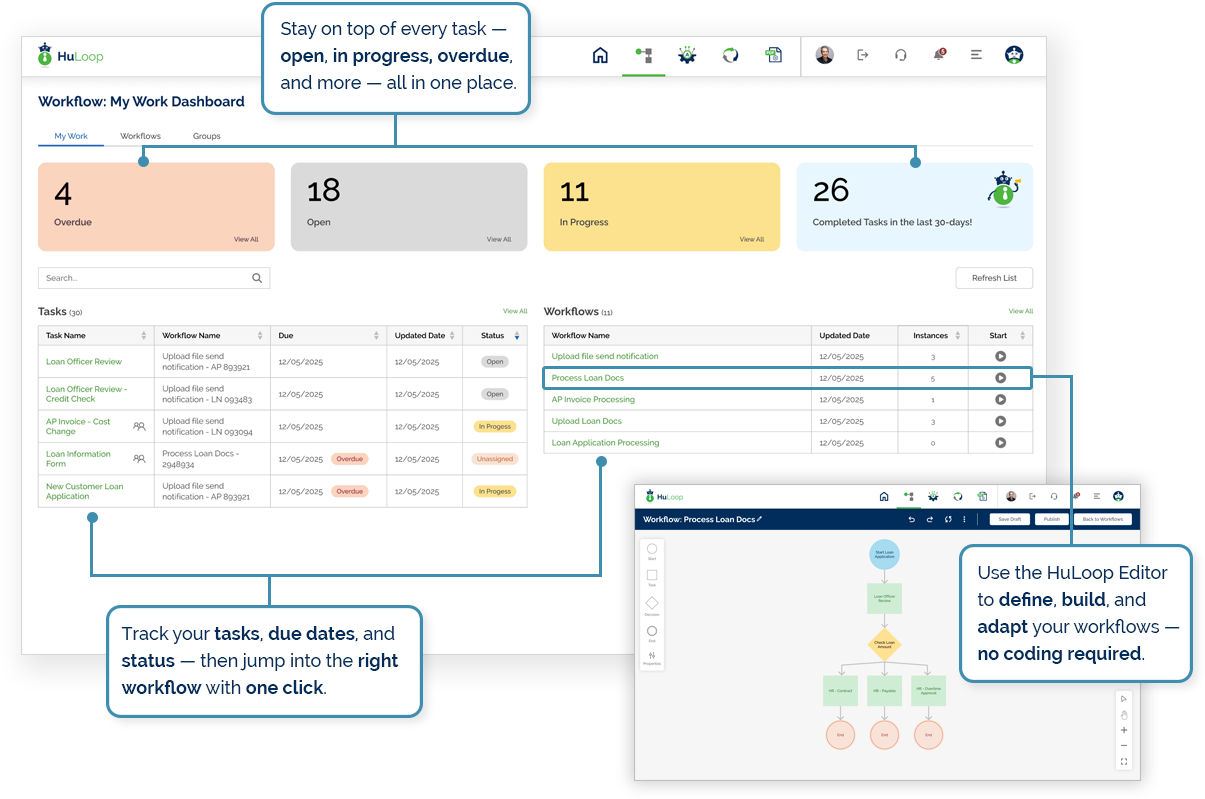This screenshot has height=799, width=1205.
Task: Switch to the Groups tab
Action: [207, 136]
